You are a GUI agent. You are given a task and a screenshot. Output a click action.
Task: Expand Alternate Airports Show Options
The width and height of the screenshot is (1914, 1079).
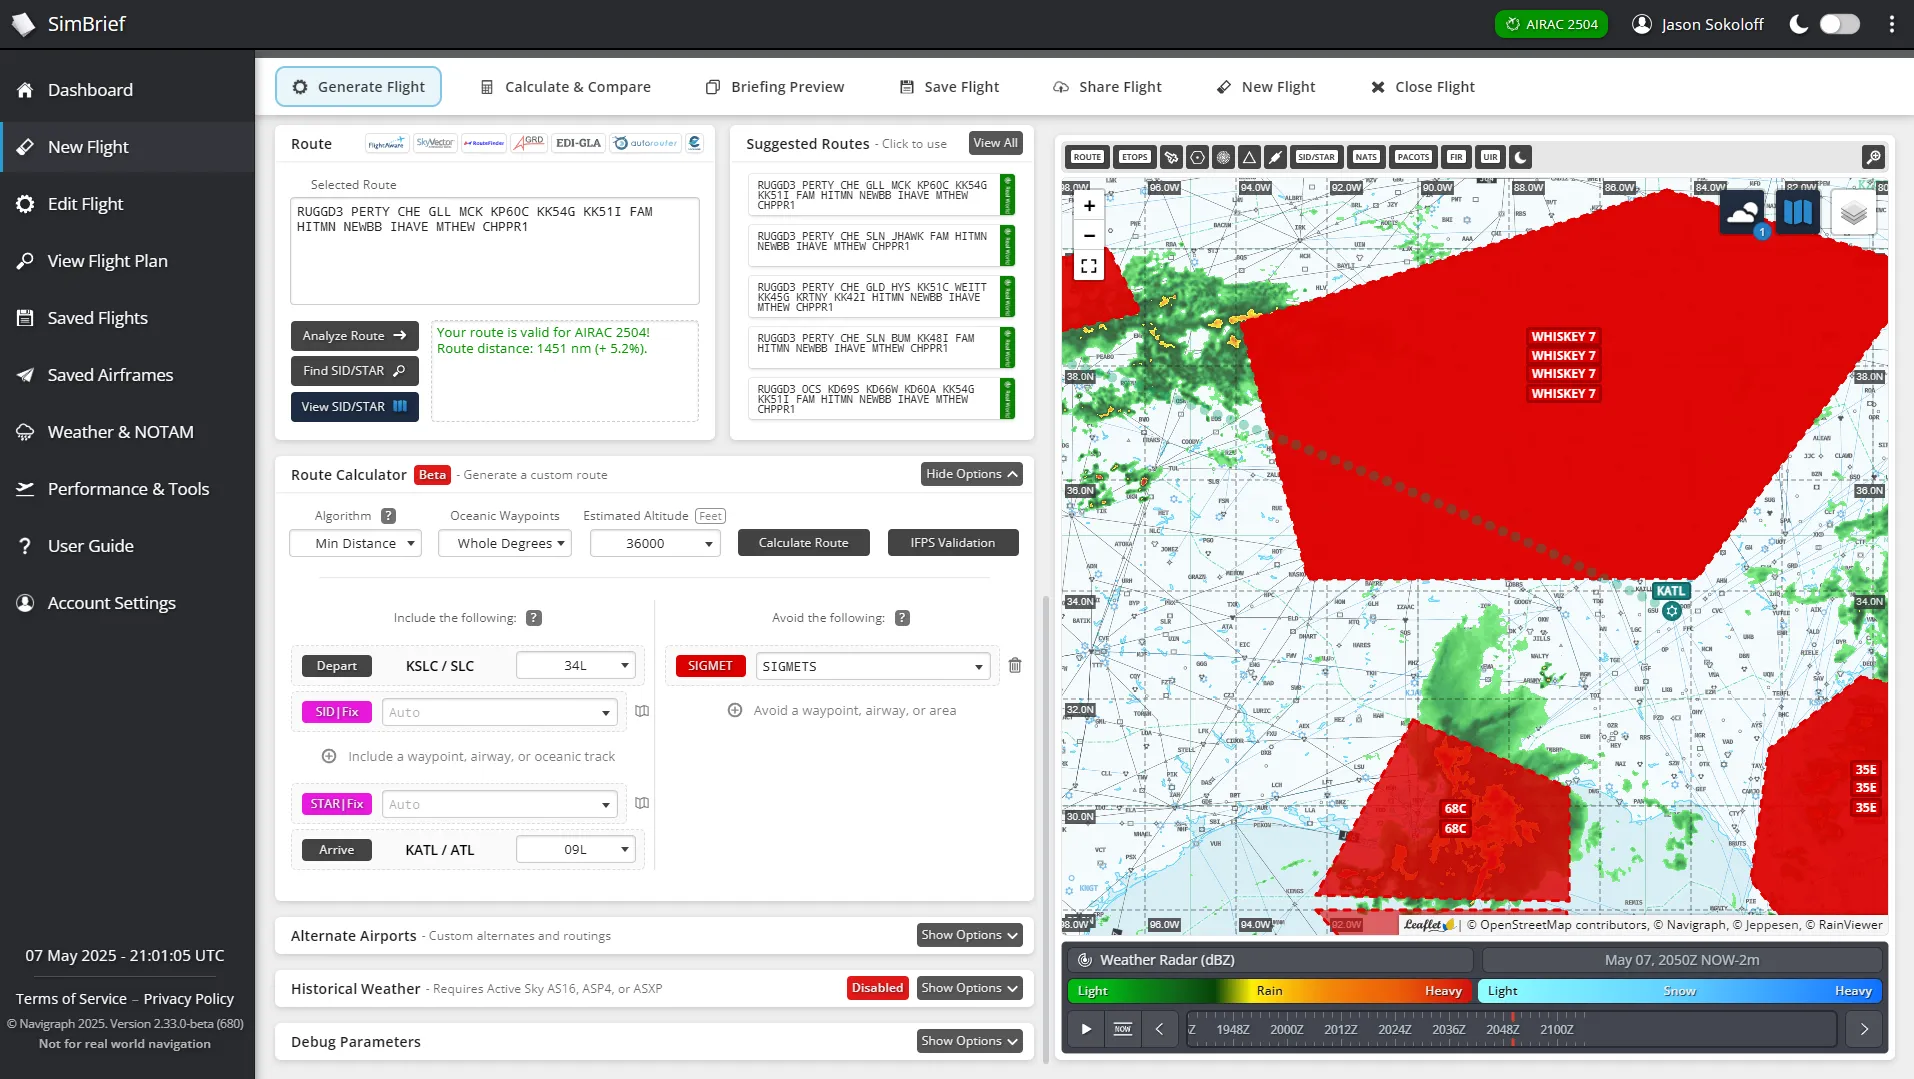tap(969, 935)
